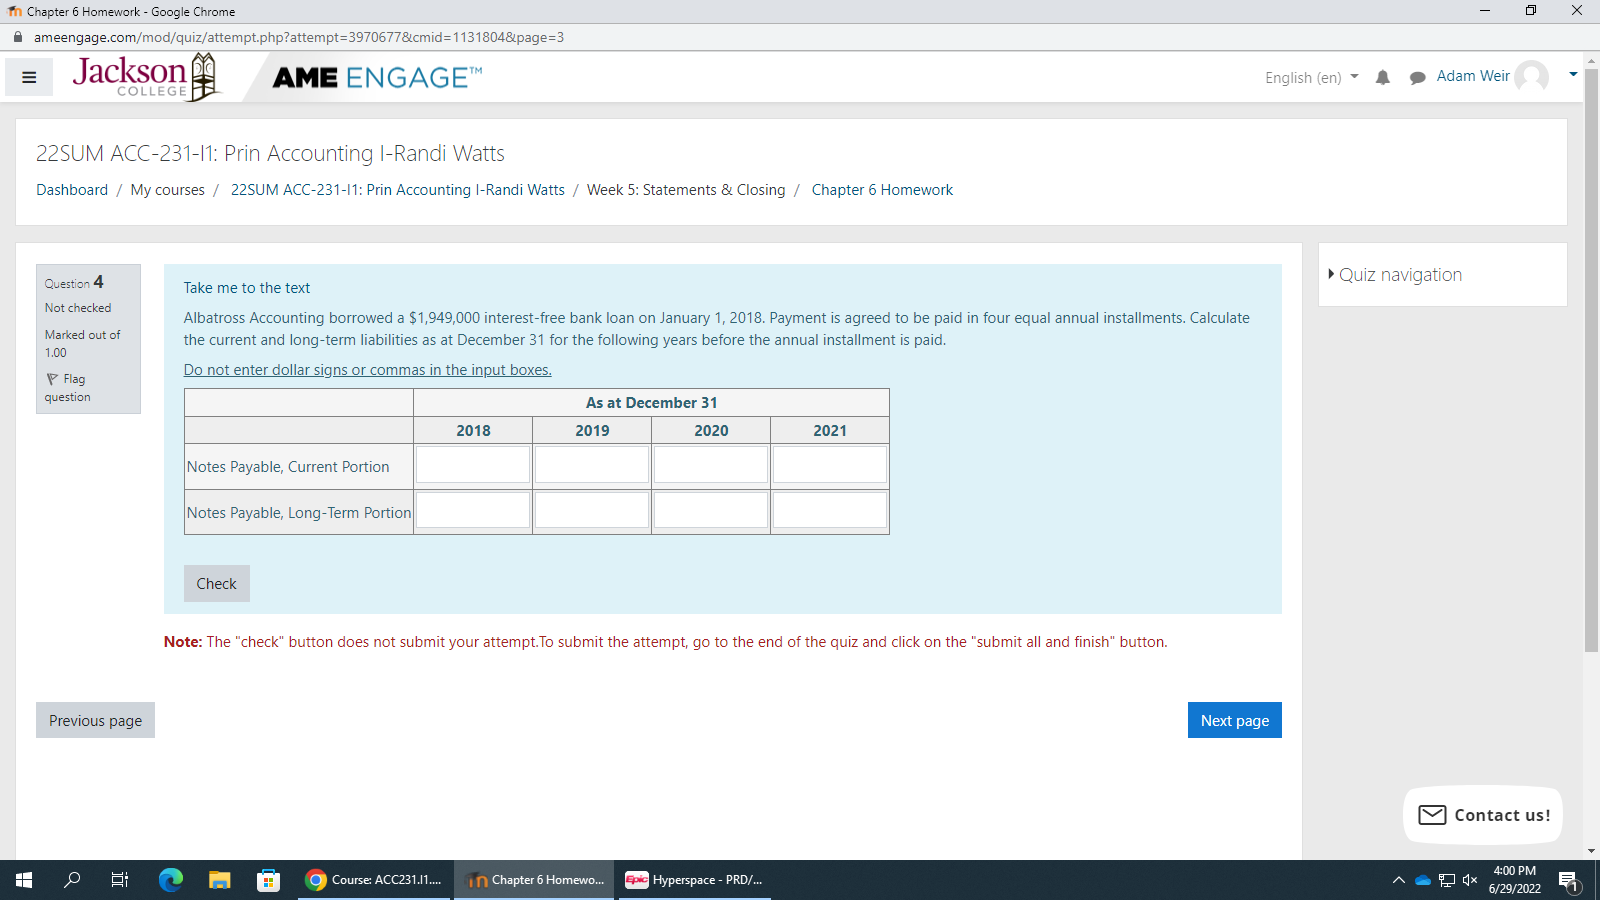Image resolution: width=1600 pixels, height=900 pixels.
Task: Click the Check button
Action: 217,584
